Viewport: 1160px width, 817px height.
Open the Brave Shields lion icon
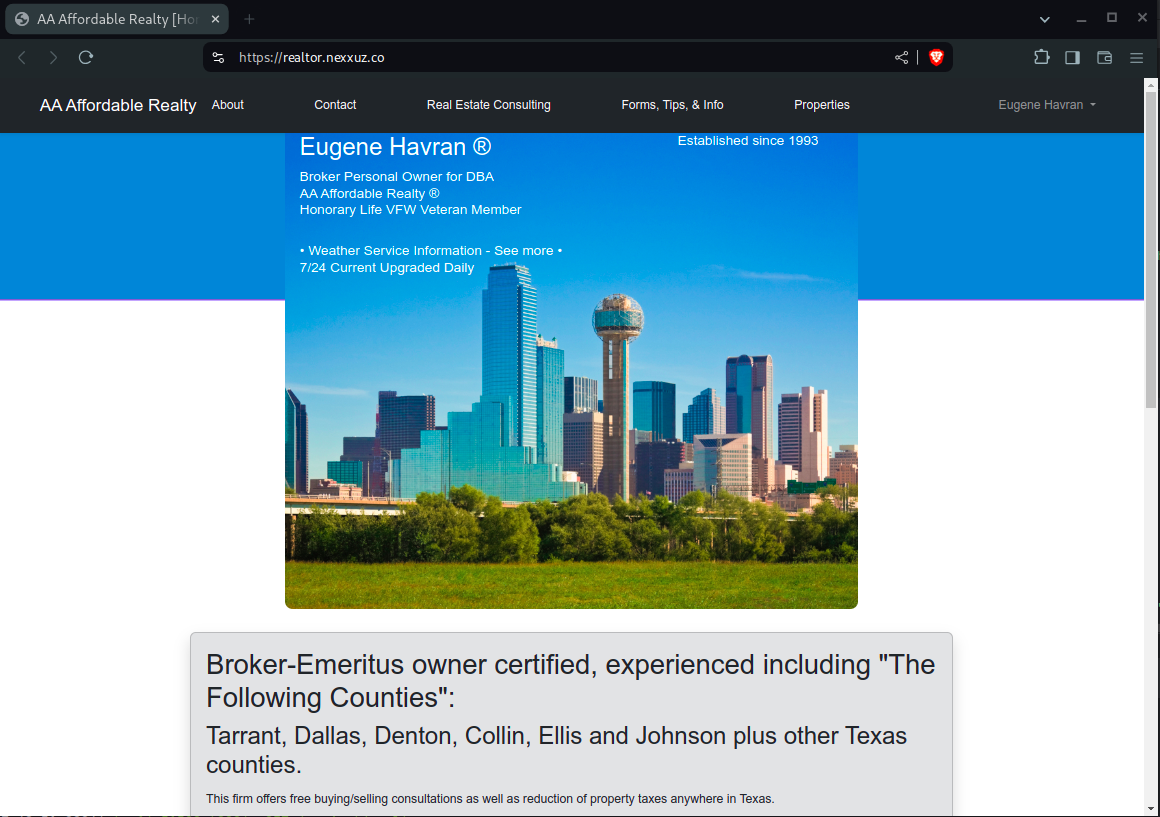click(x=936, y=58)
